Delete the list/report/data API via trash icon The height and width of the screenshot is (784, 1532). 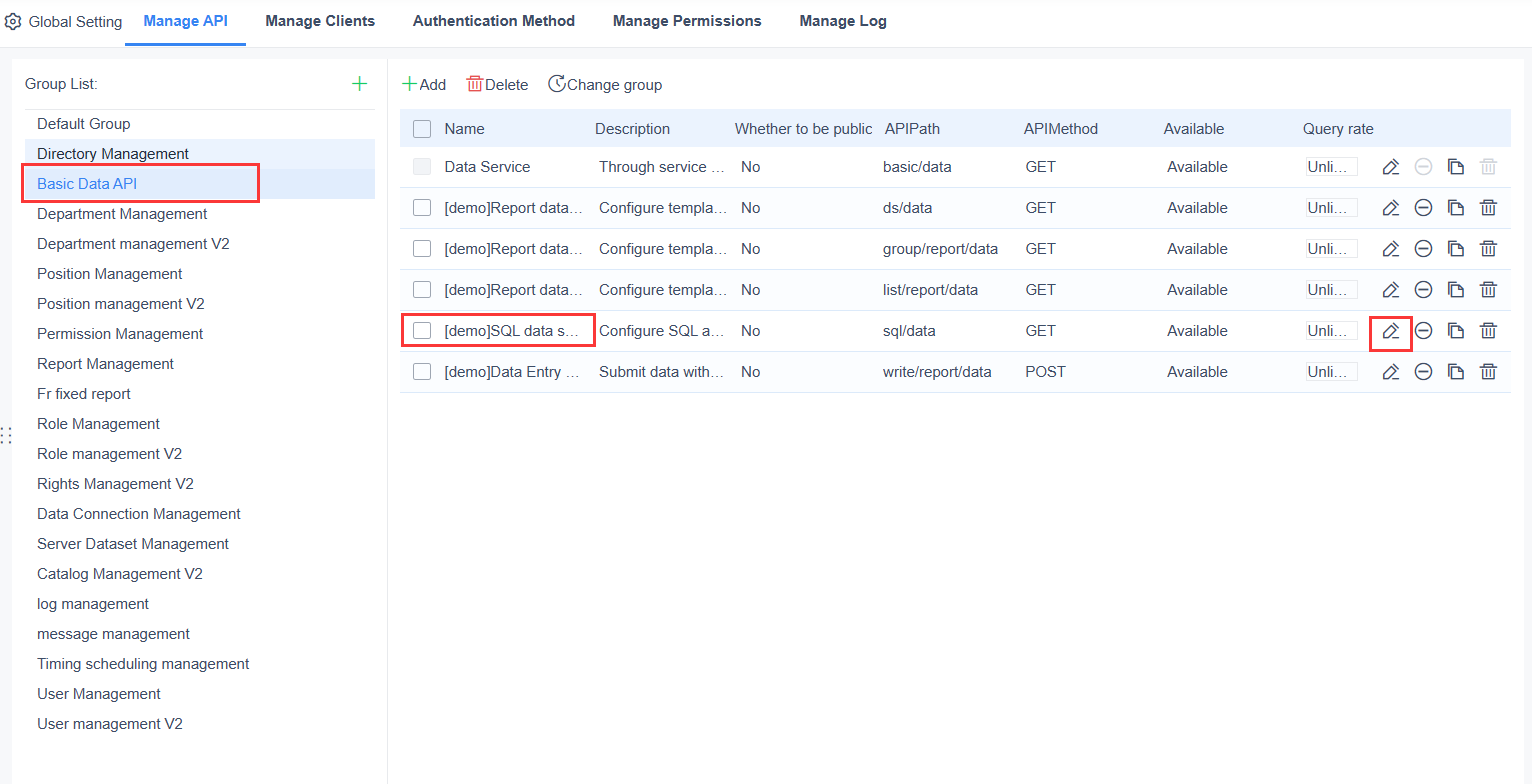click(x=1488, y=289)
